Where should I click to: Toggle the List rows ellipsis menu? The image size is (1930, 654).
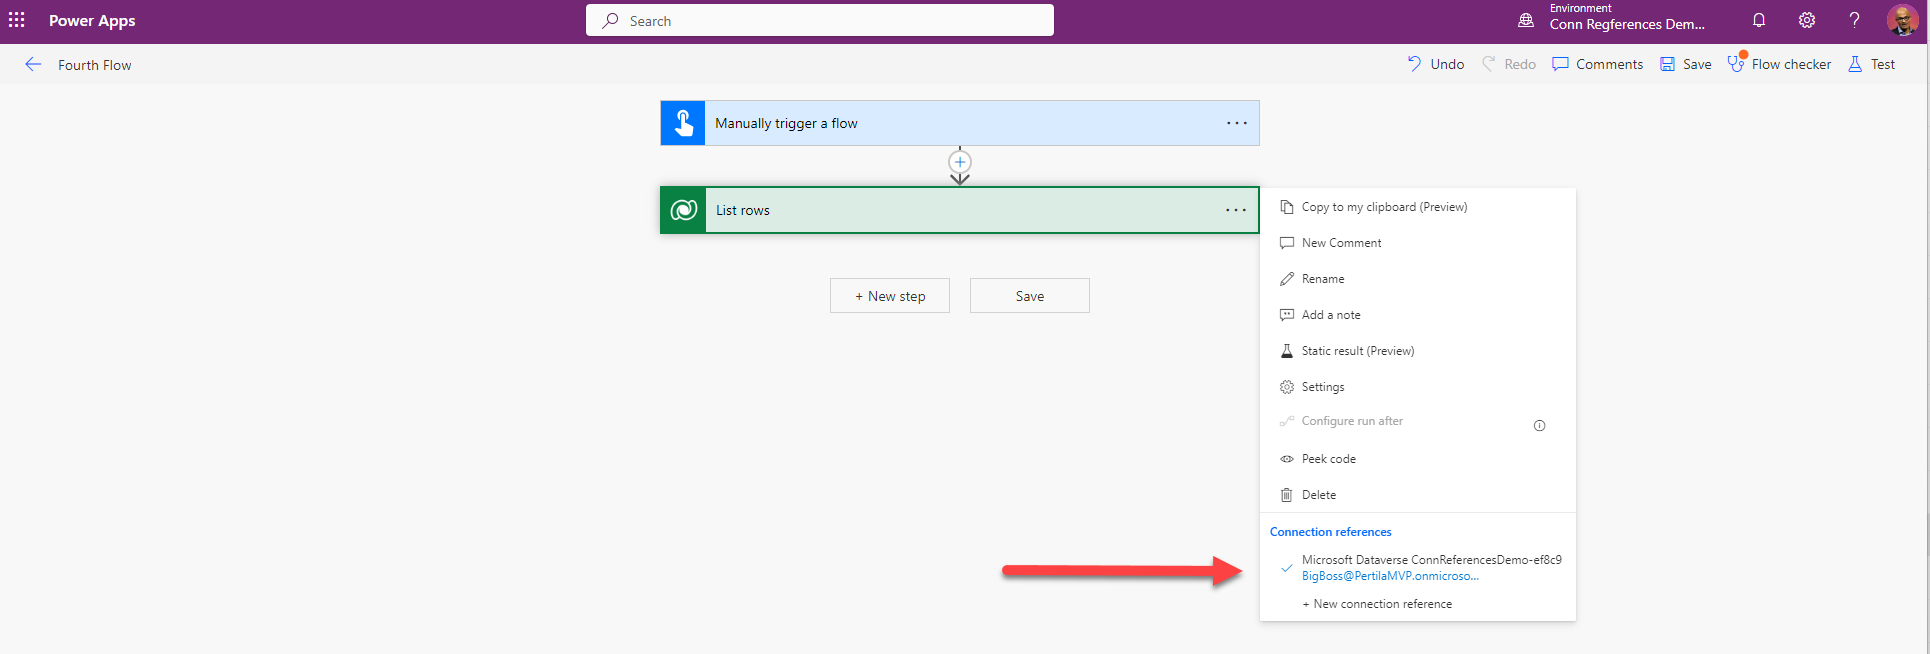click(x=1237, y=210)
